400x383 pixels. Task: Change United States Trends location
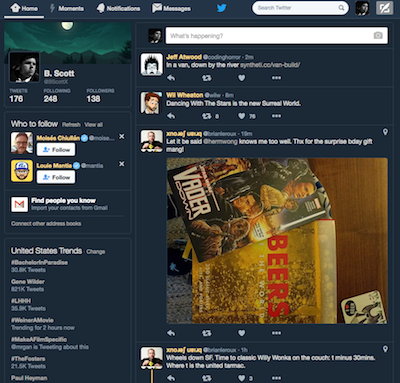(96, 252)
